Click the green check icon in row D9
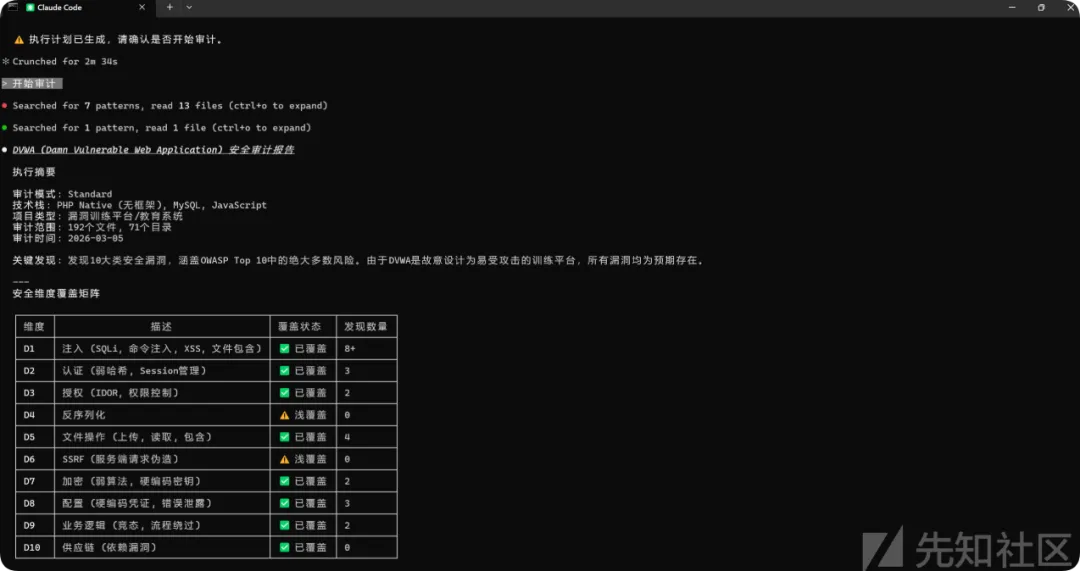The width and height of the screenshot is (1080, 571). coord(284,526)
